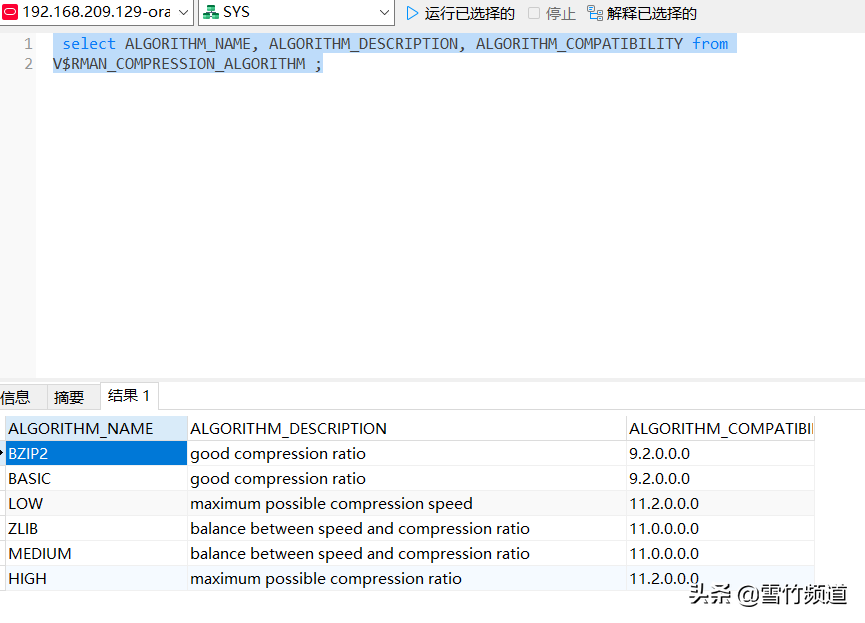865x623 pixels.
Task: Select the ZLIB cell
Action: click(97, 529)
